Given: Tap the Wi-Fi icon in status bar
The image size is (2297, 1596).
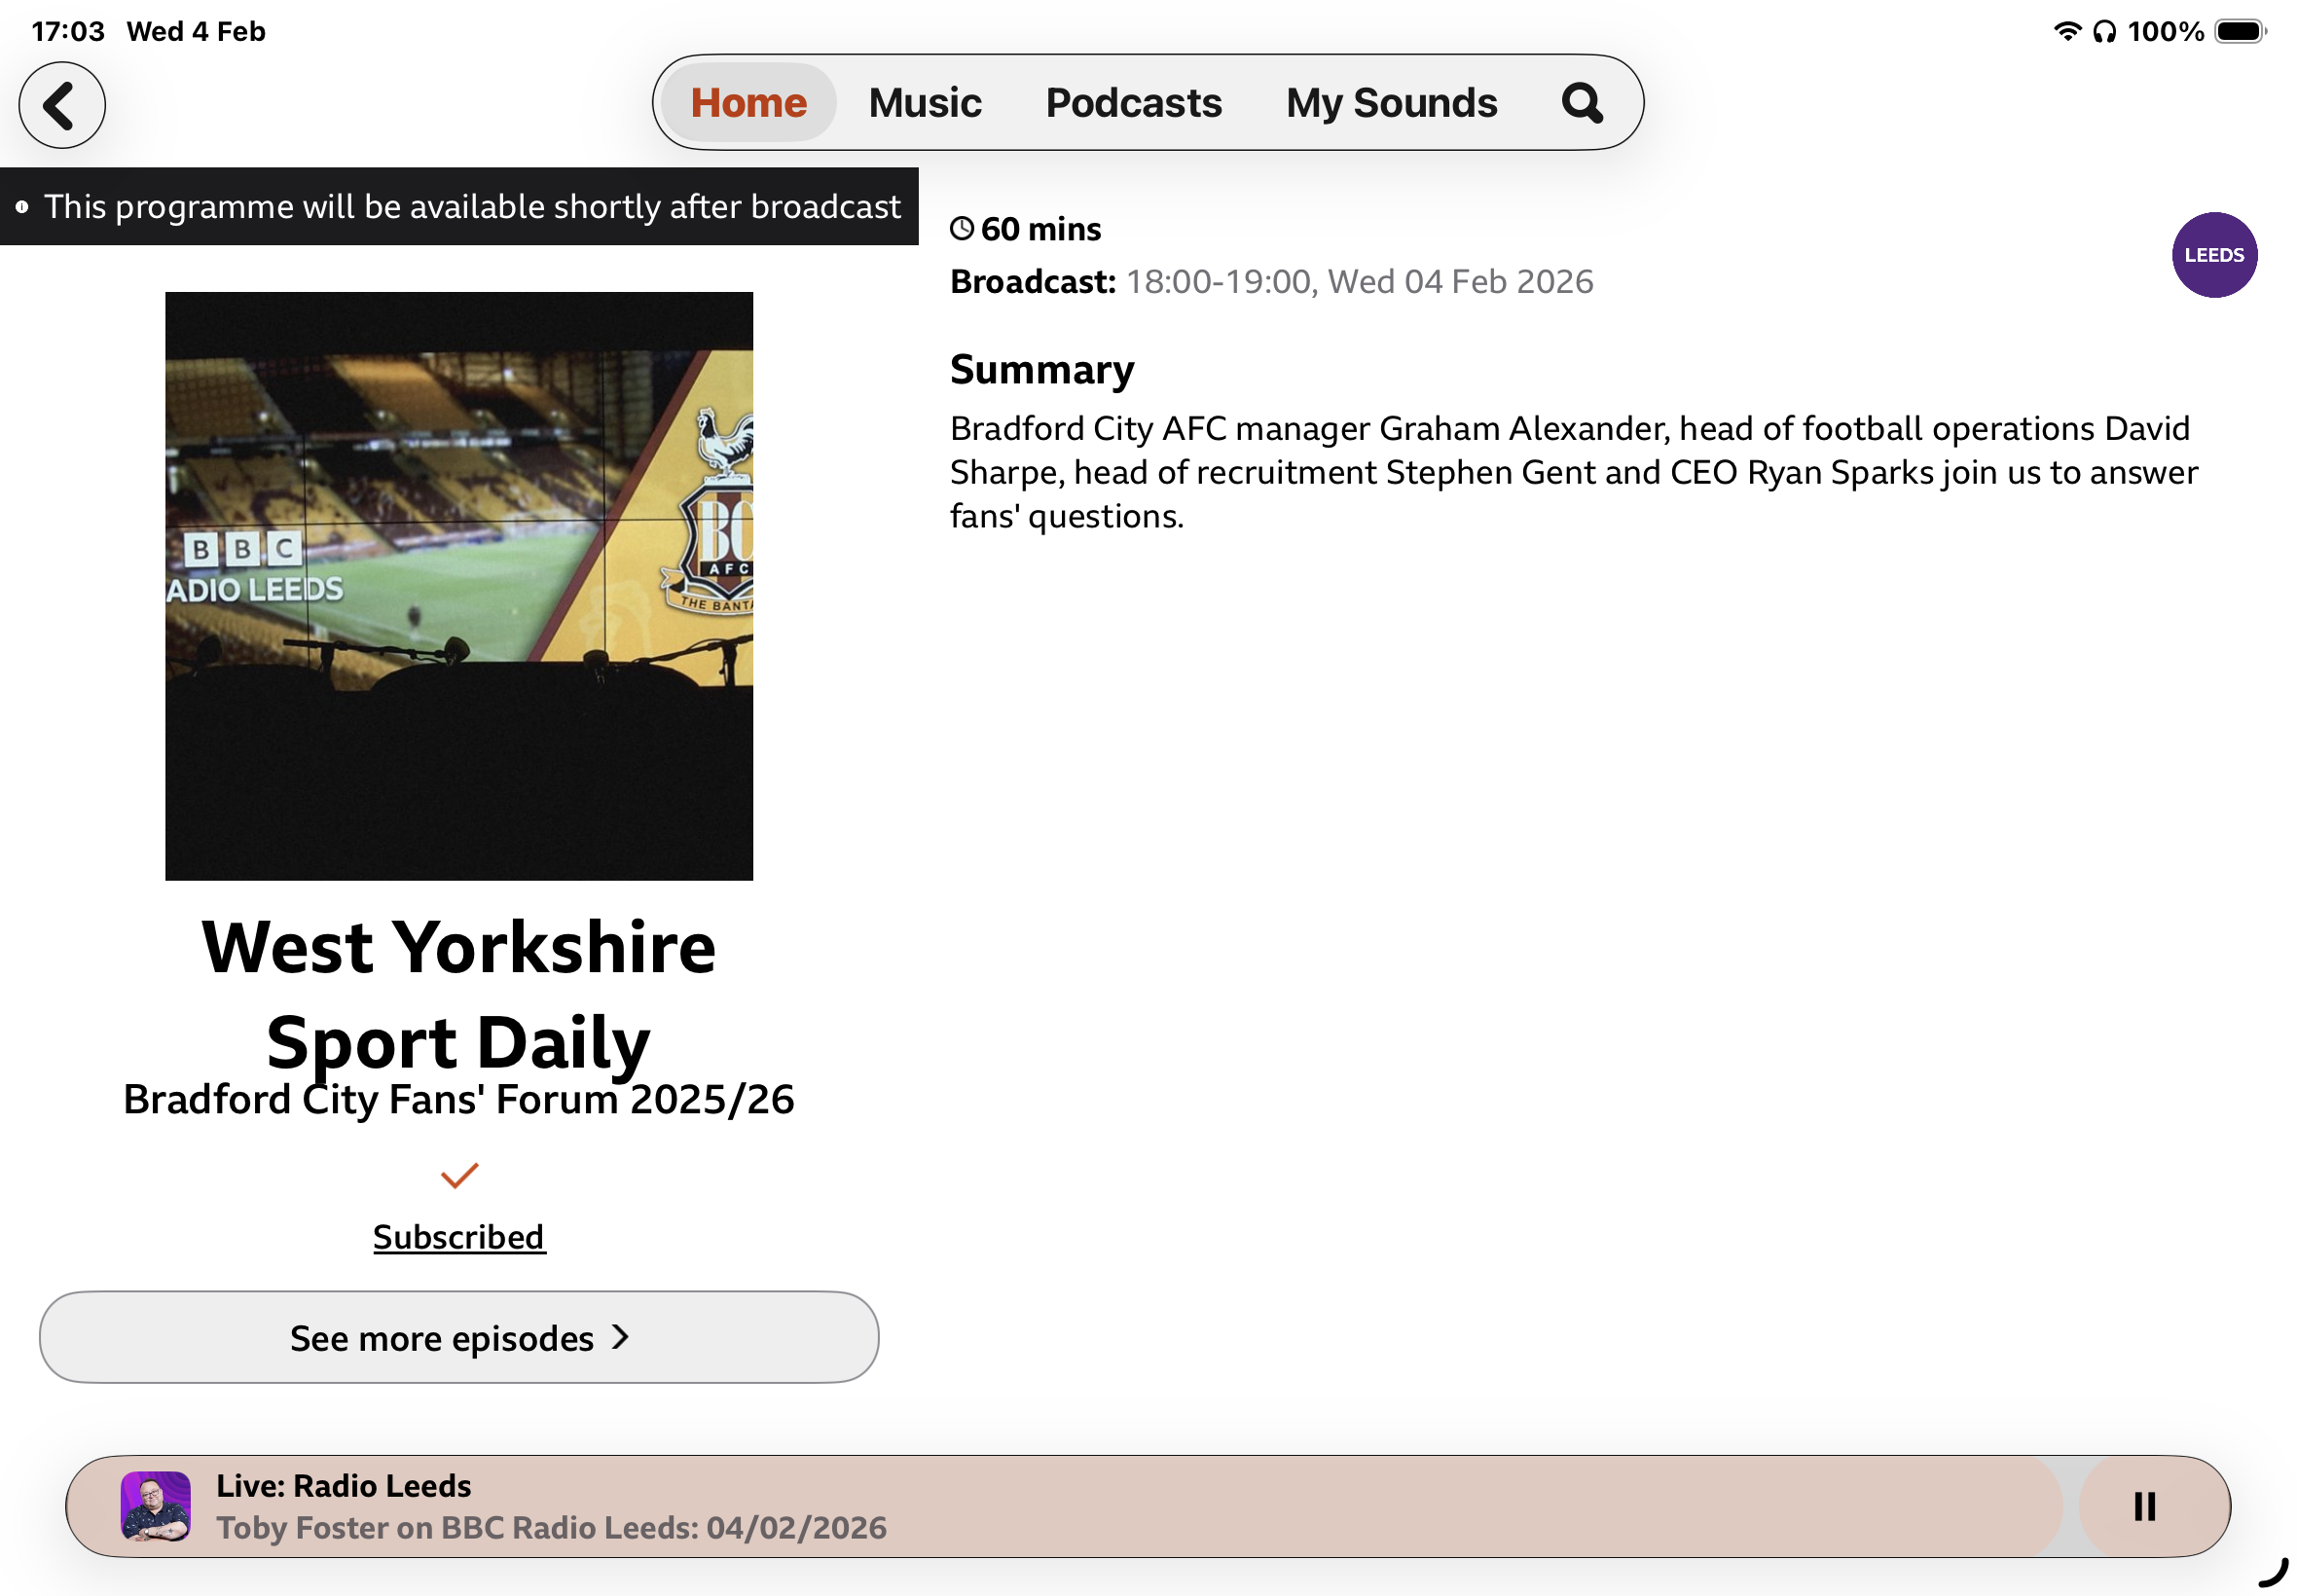Looking at the screenshot, I should pos(2067,31).
